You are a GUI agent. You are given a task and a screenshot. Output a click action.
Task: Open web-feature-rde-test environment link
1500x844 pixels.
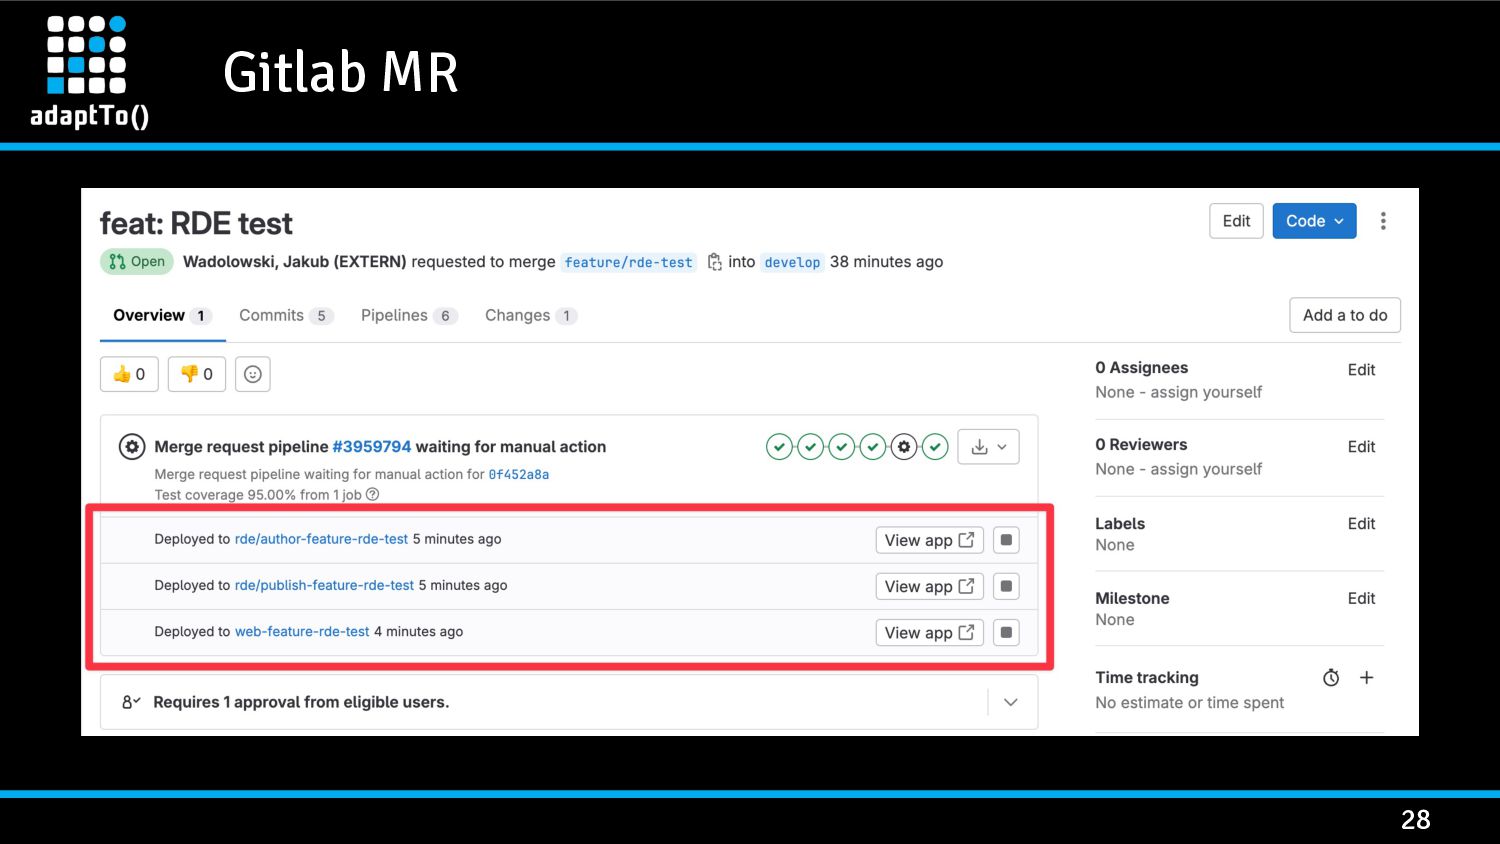coord(302,632)
